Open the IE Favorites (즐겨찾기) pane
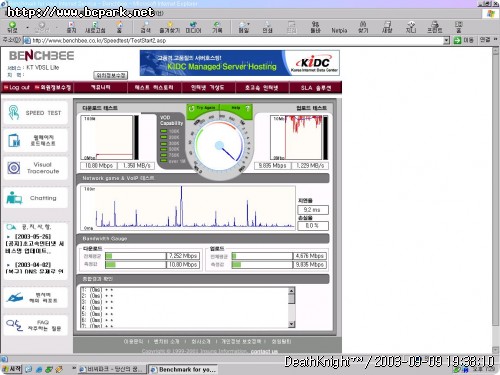 click(x=170, y=27)
